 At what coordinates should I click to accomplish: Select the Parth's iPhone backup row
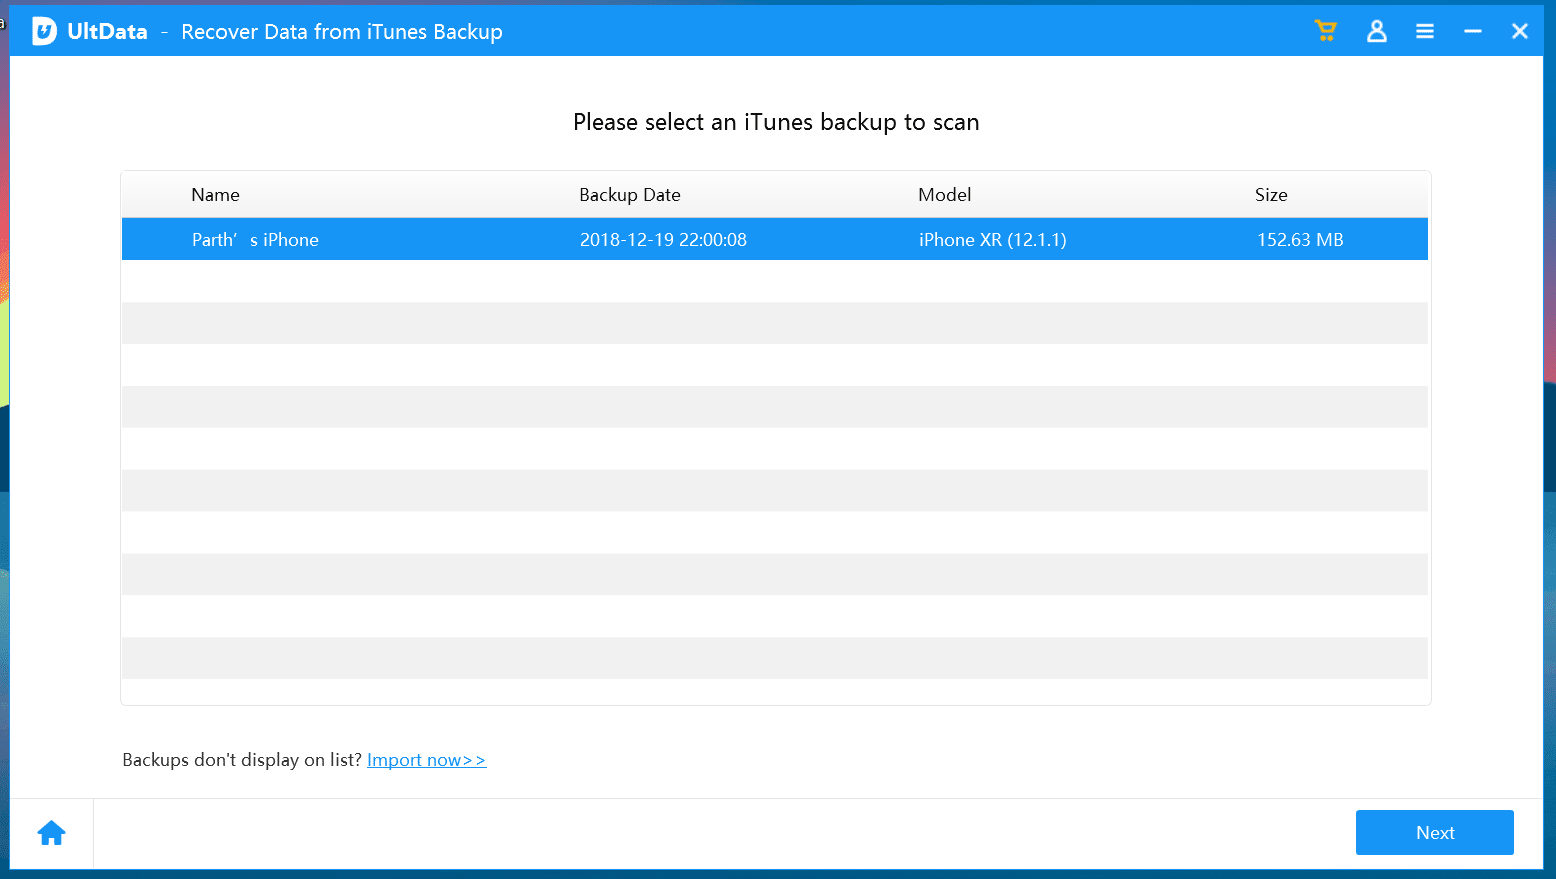click(775, 239)
